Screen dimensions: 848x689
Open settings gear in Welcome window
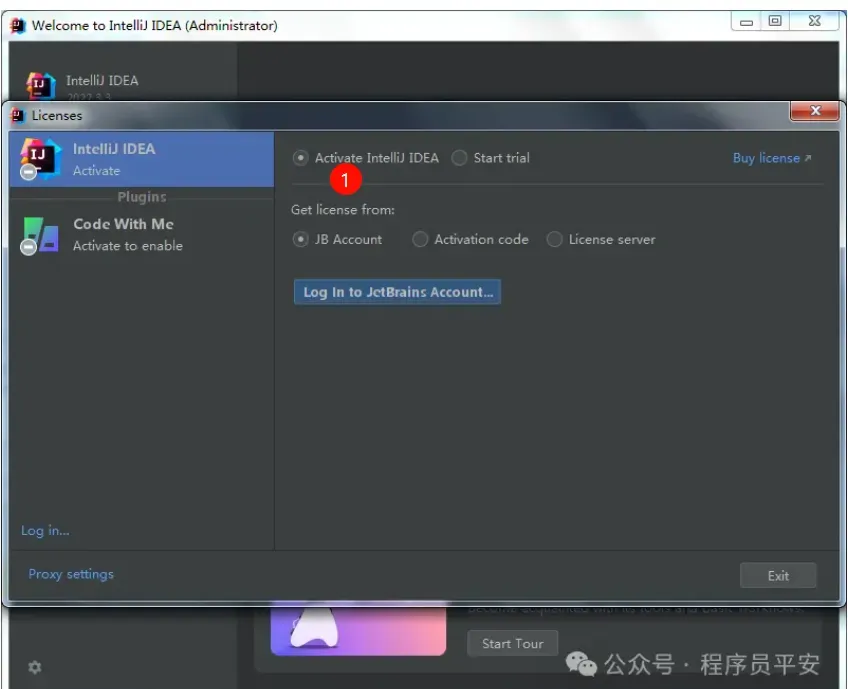point(35,667)
